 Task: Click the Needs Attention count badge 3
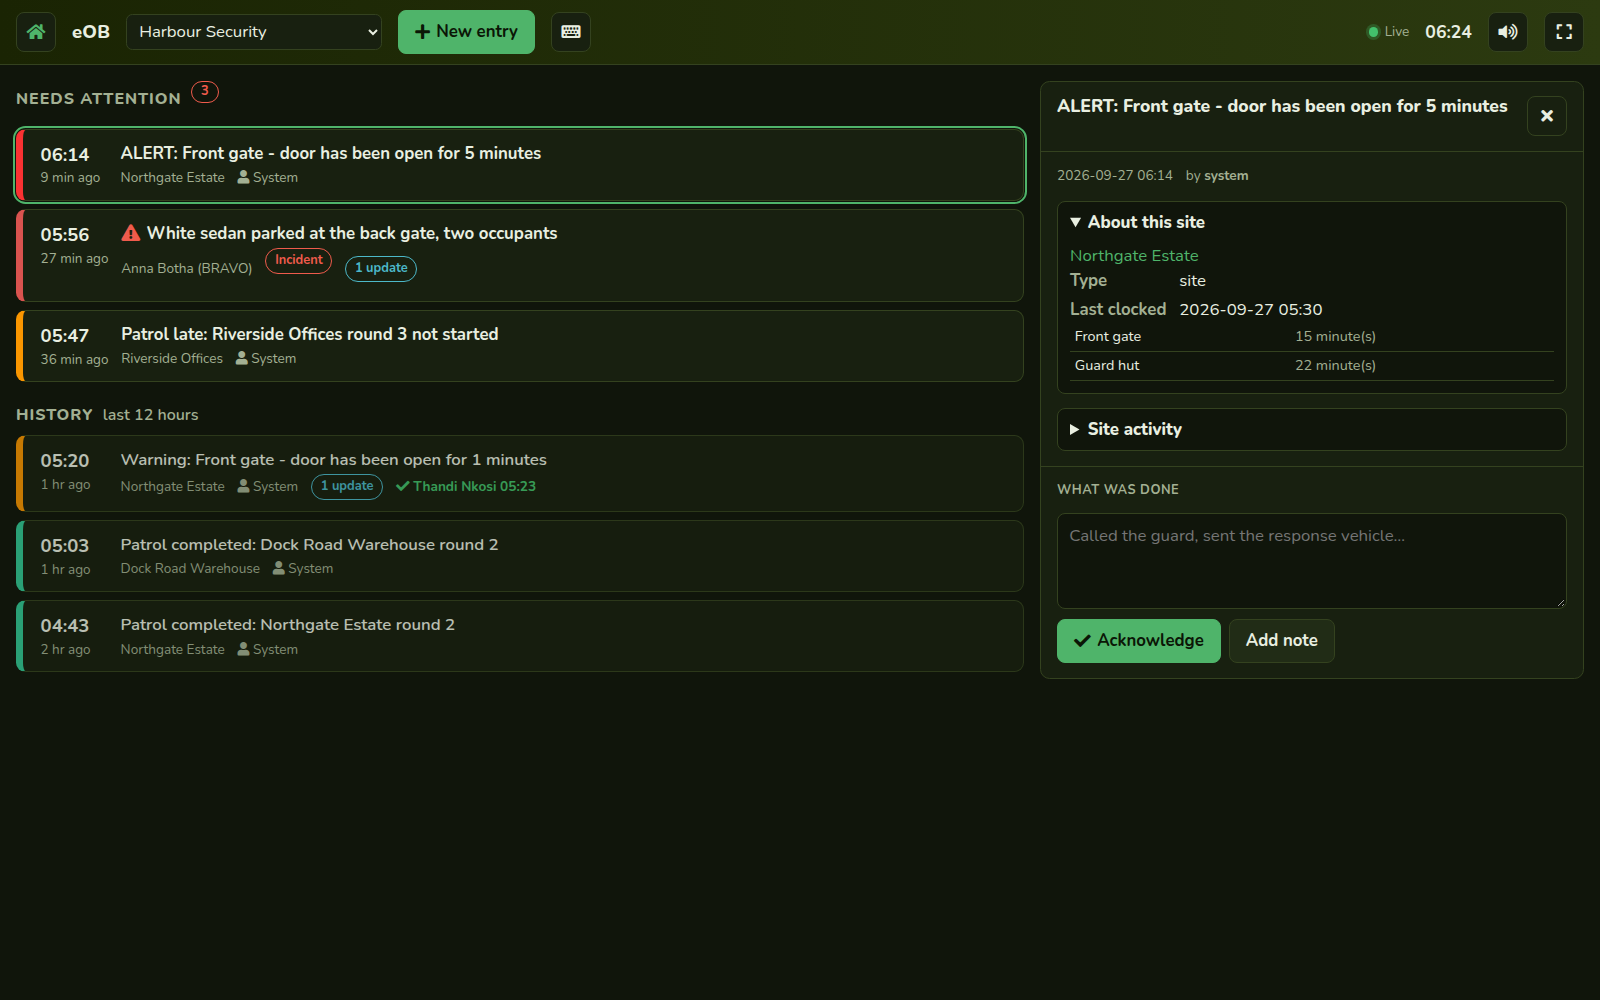[205, 92]
